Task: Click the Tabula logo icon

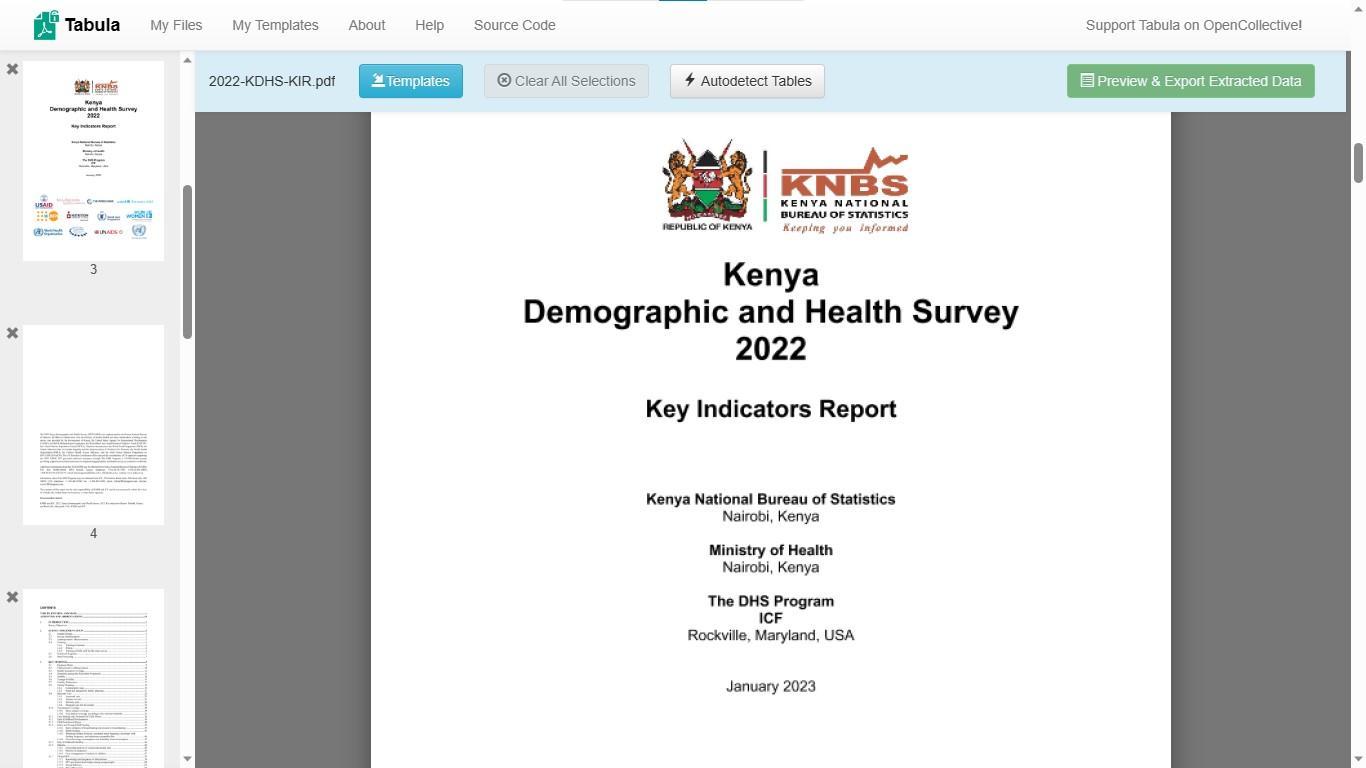Action: click(x=45, y=25)
